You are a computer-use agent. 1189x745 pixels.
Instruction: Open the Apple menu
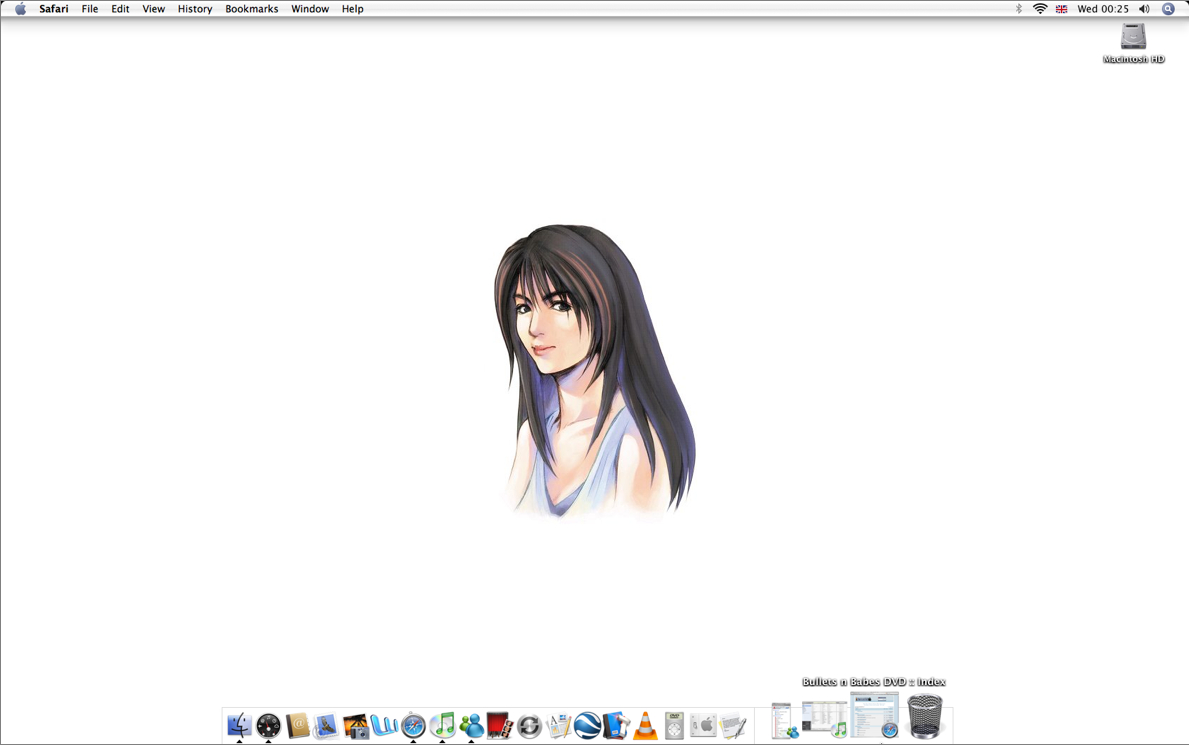pyautogui.click(x=20, y=9)
